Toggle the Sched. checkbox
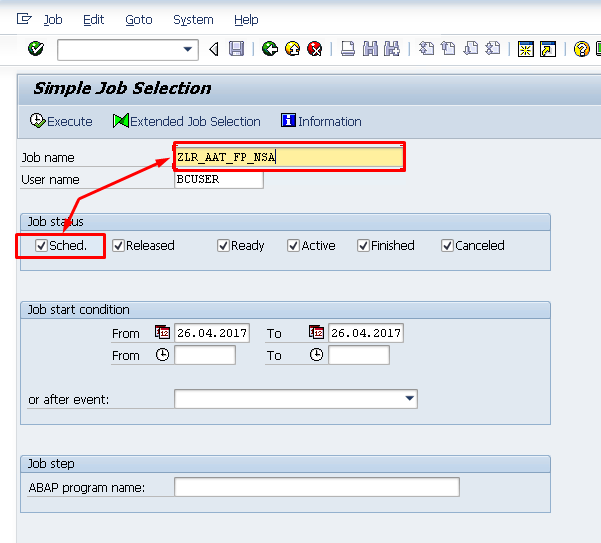Viewport: 601px width, 543px height. [x=41, y=245]
